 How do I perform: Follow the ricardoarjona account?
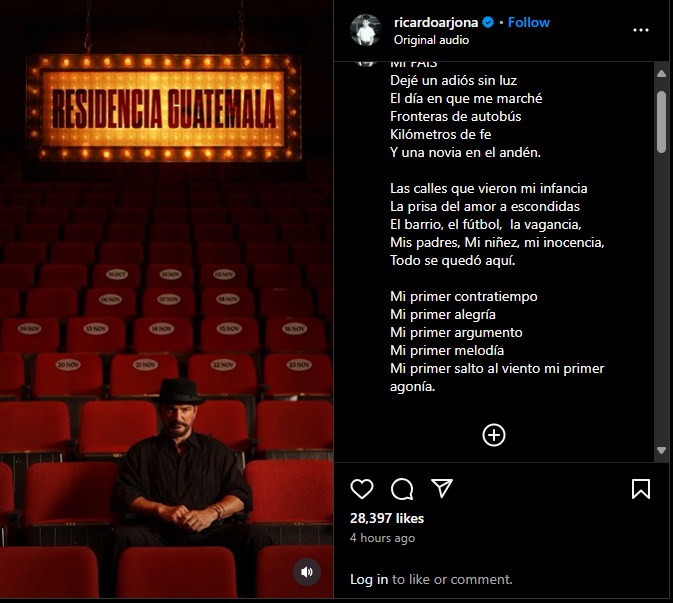[x=528, y=22]
